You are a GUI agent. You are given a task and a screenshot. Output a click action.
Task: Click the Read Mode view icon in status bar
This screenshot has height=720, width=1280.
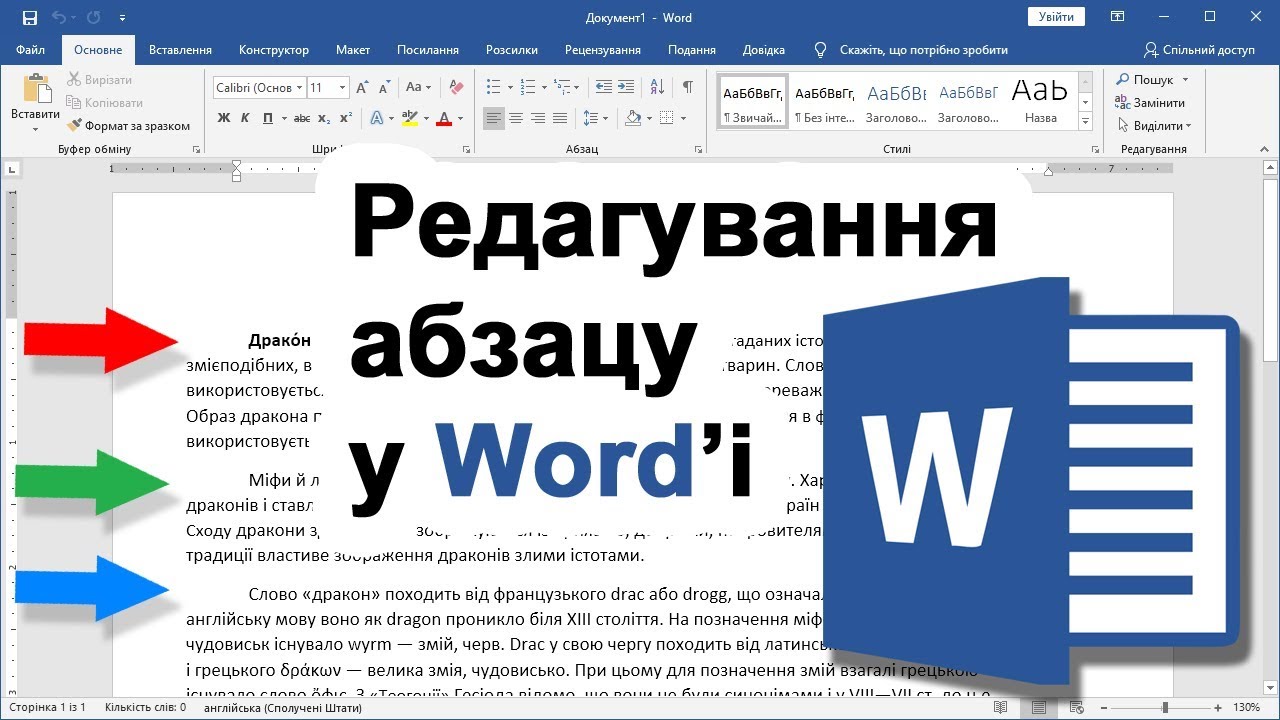pyautogui.click(x=1002, y=707)
